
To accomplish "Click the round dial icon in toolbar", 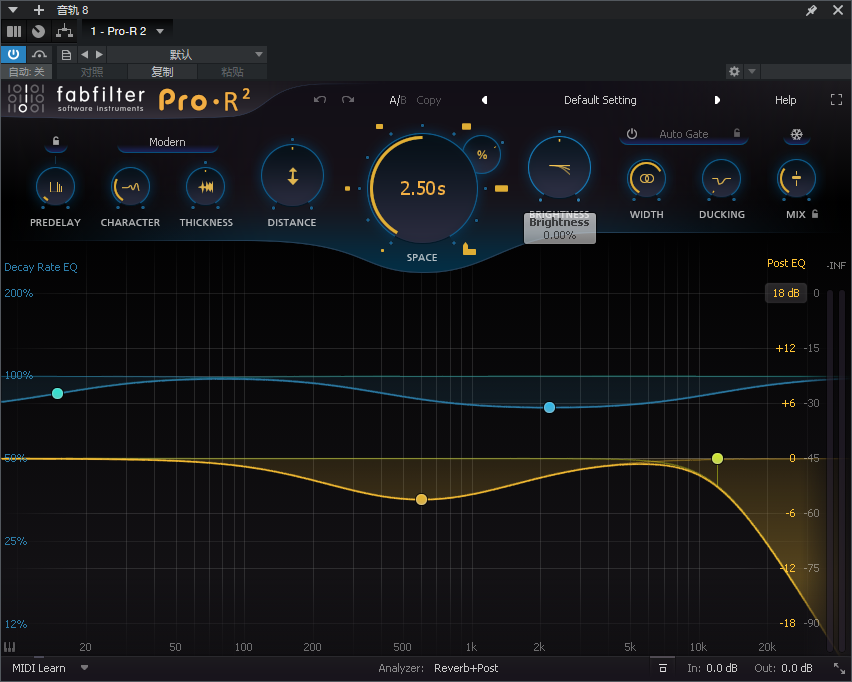I will (39, 32).
